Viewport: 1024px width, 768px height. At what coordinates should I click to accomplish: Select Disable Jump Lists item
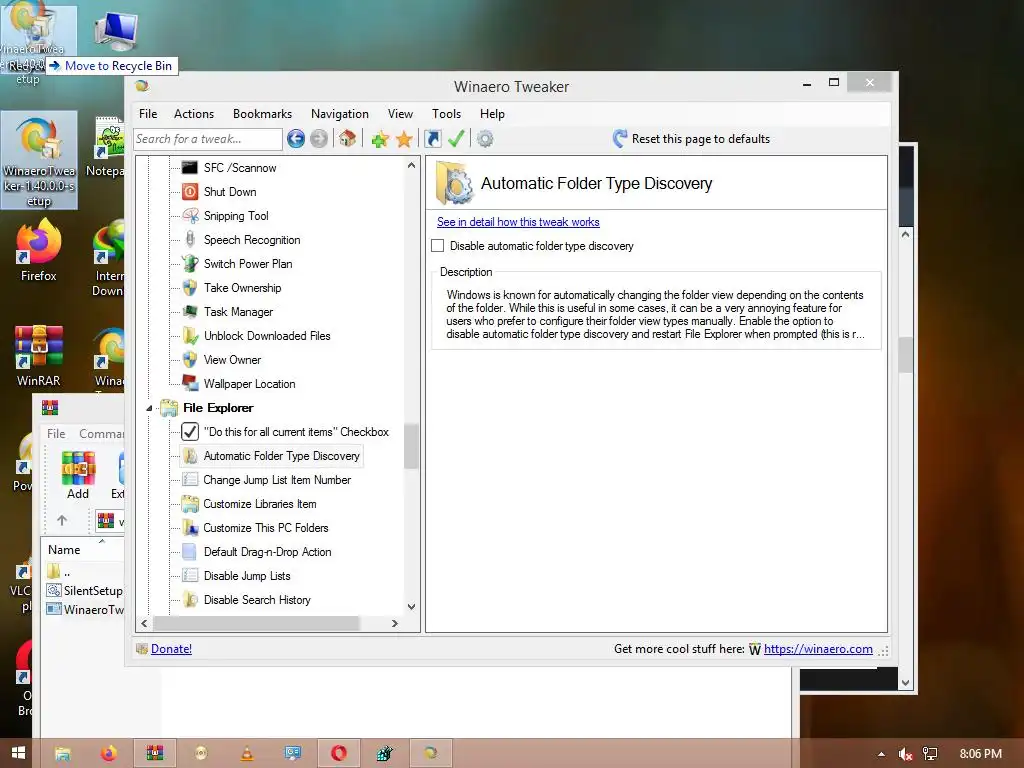247,576
